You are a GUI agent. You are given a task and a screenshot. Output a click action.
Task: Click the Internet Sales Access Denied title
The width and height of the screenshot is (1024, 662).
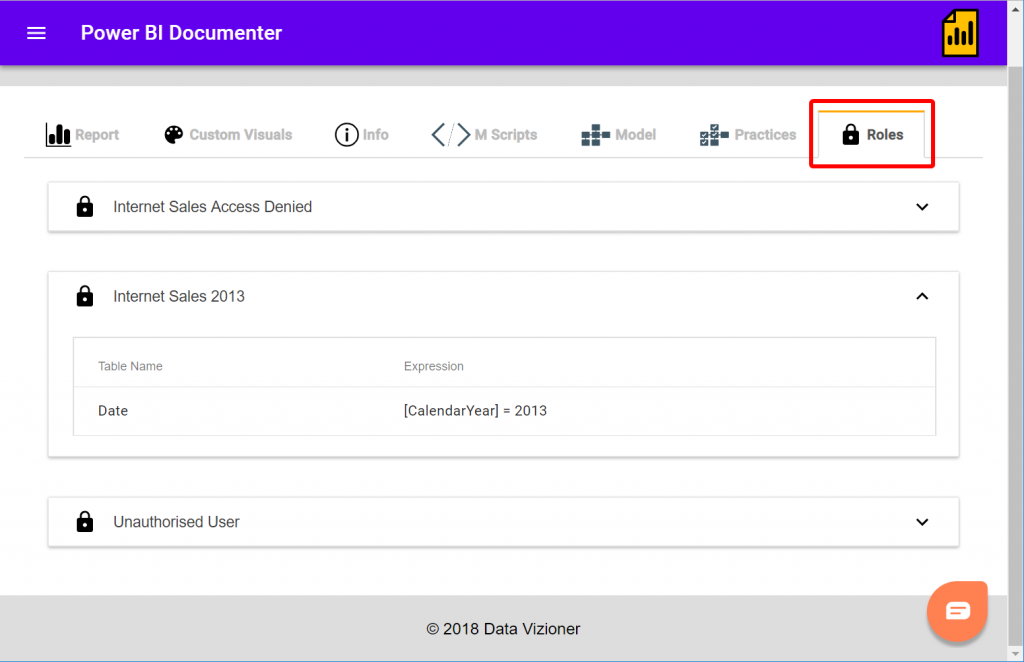(x=213, y=206)
